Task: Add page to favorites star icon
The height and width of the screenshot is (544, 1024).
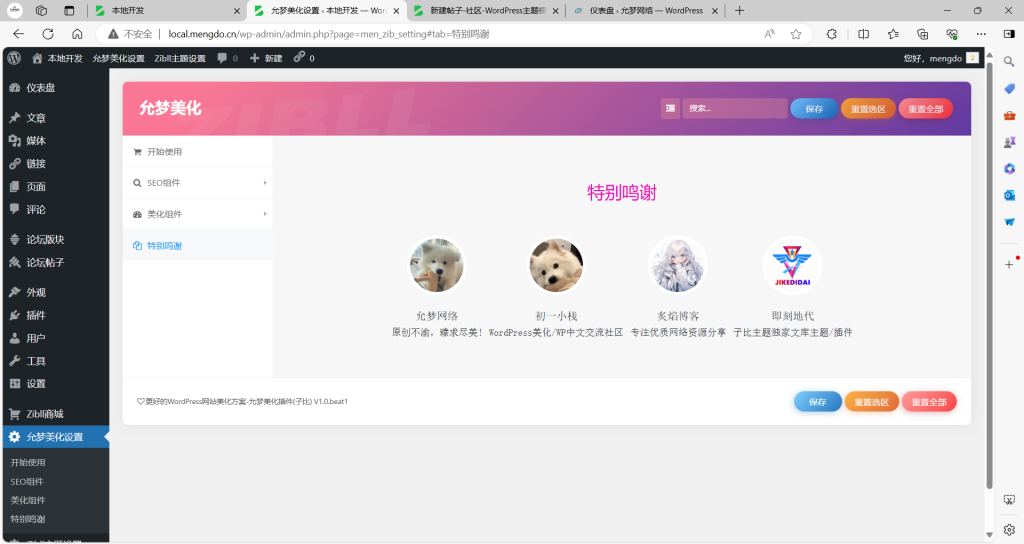Action: 796,33
